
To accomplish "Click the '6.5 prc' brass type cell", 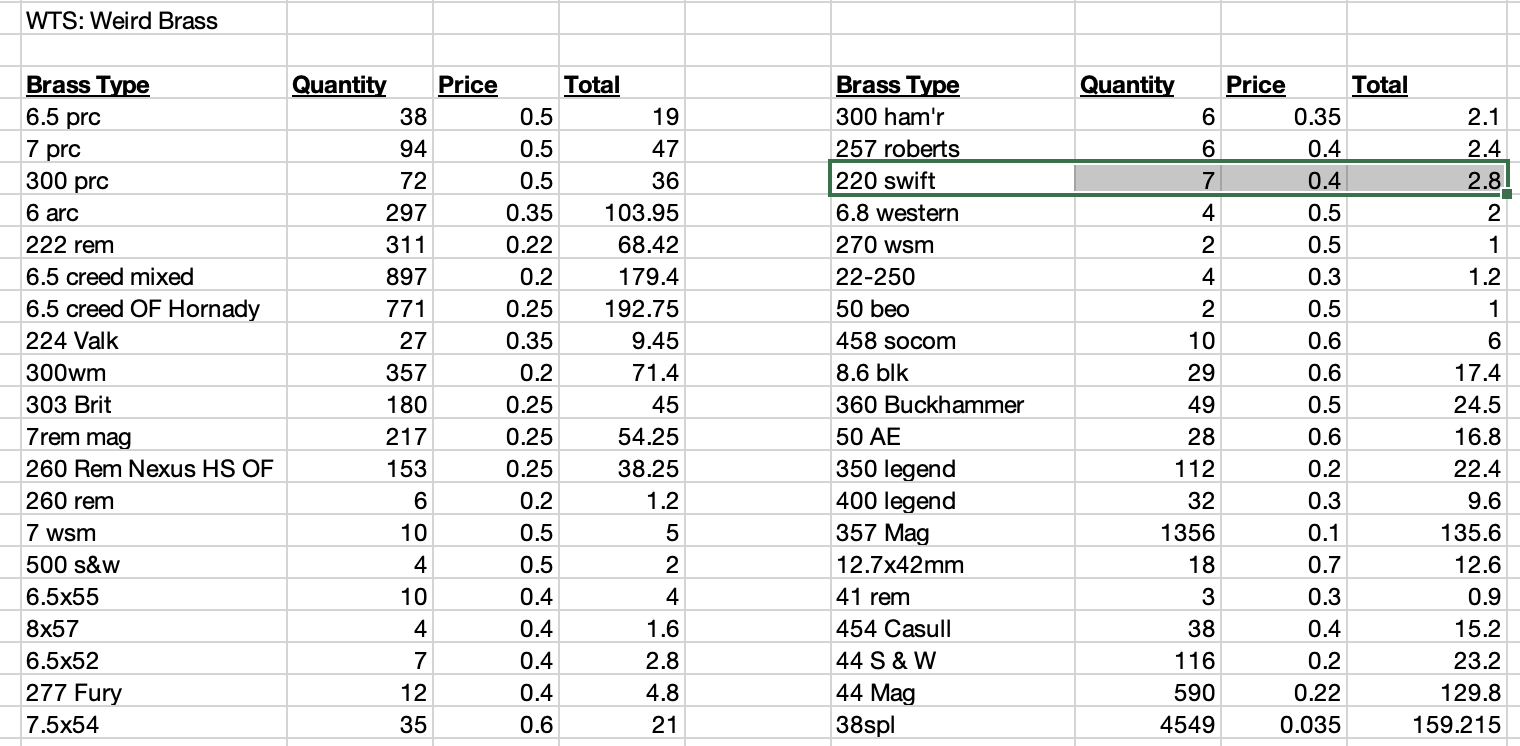I will tap(64, 117).
